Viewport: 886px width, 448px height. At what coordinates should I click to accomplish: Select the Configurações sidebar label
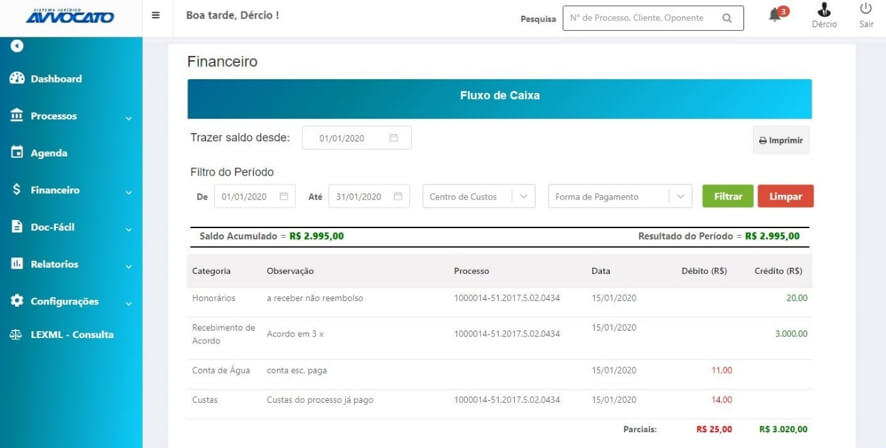(64, 302)
